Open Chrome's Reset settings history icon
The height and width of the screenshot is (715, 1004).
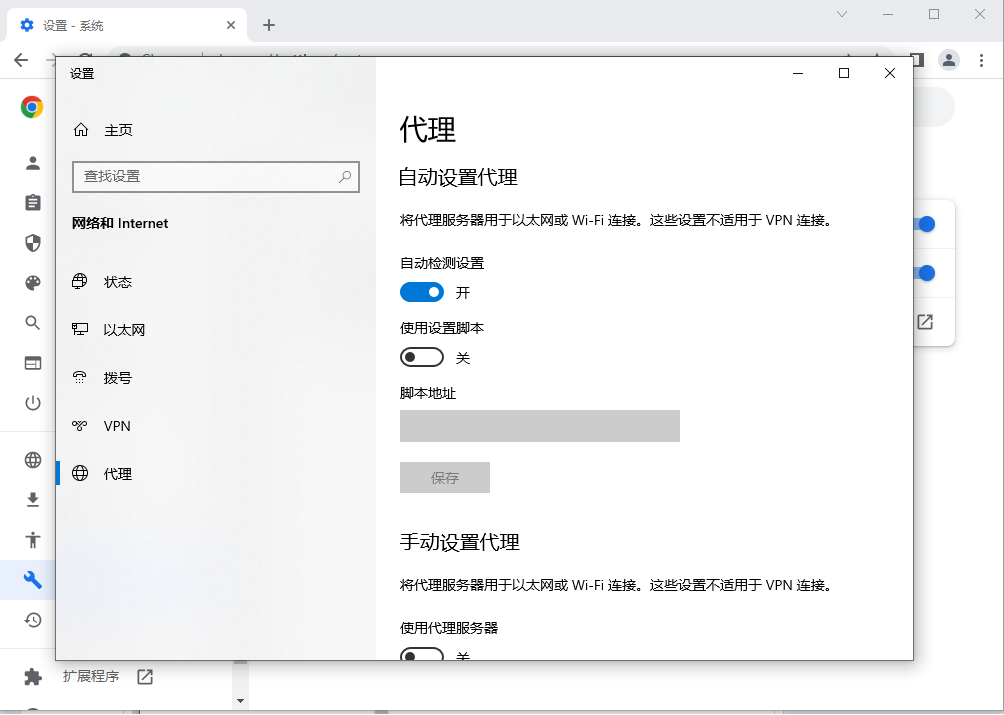[x=33, y=620]
